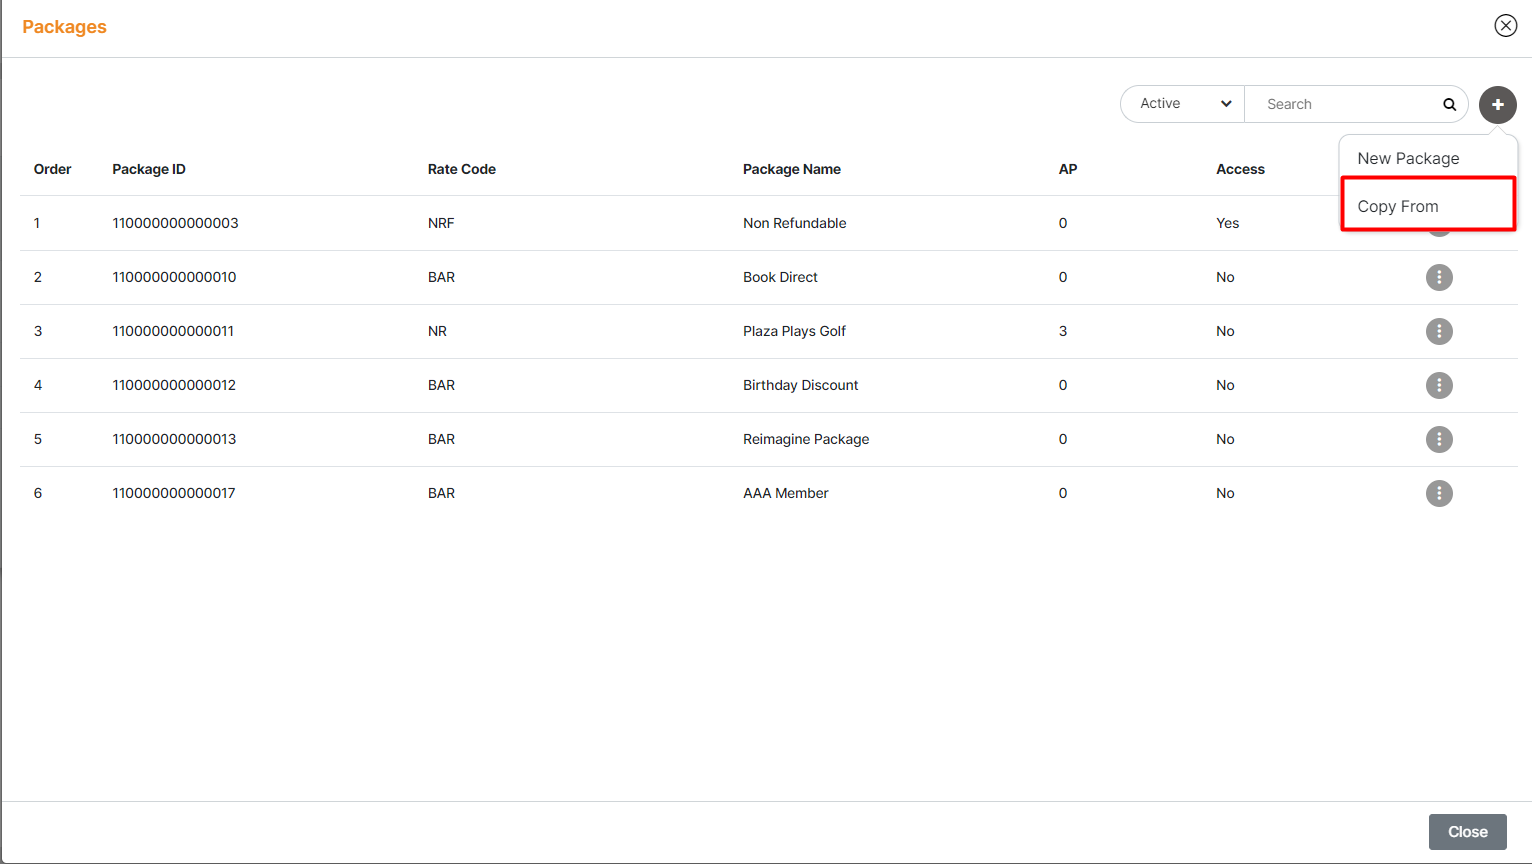Click the Yes access value

click(1227, 223)
